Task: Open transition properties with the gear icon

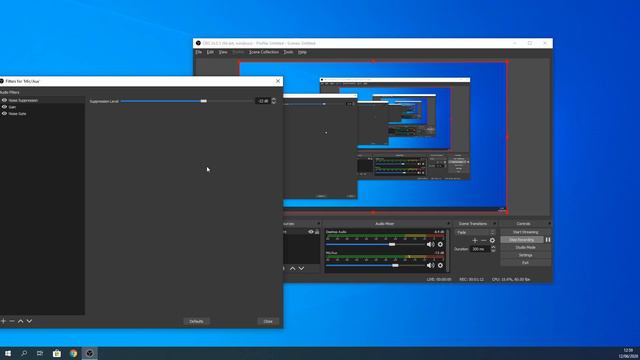Action: pos(492,240)
